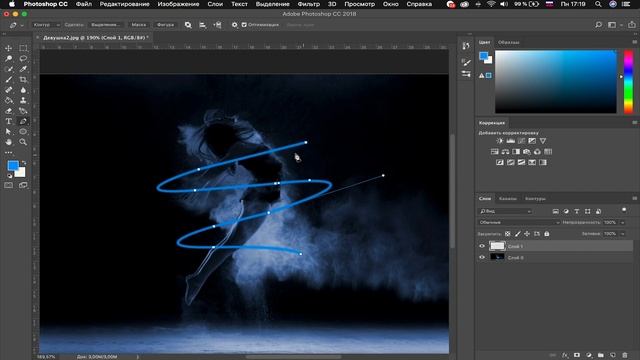
Task: Select the Path Selection arrow tool
Action: click(9, 132)
